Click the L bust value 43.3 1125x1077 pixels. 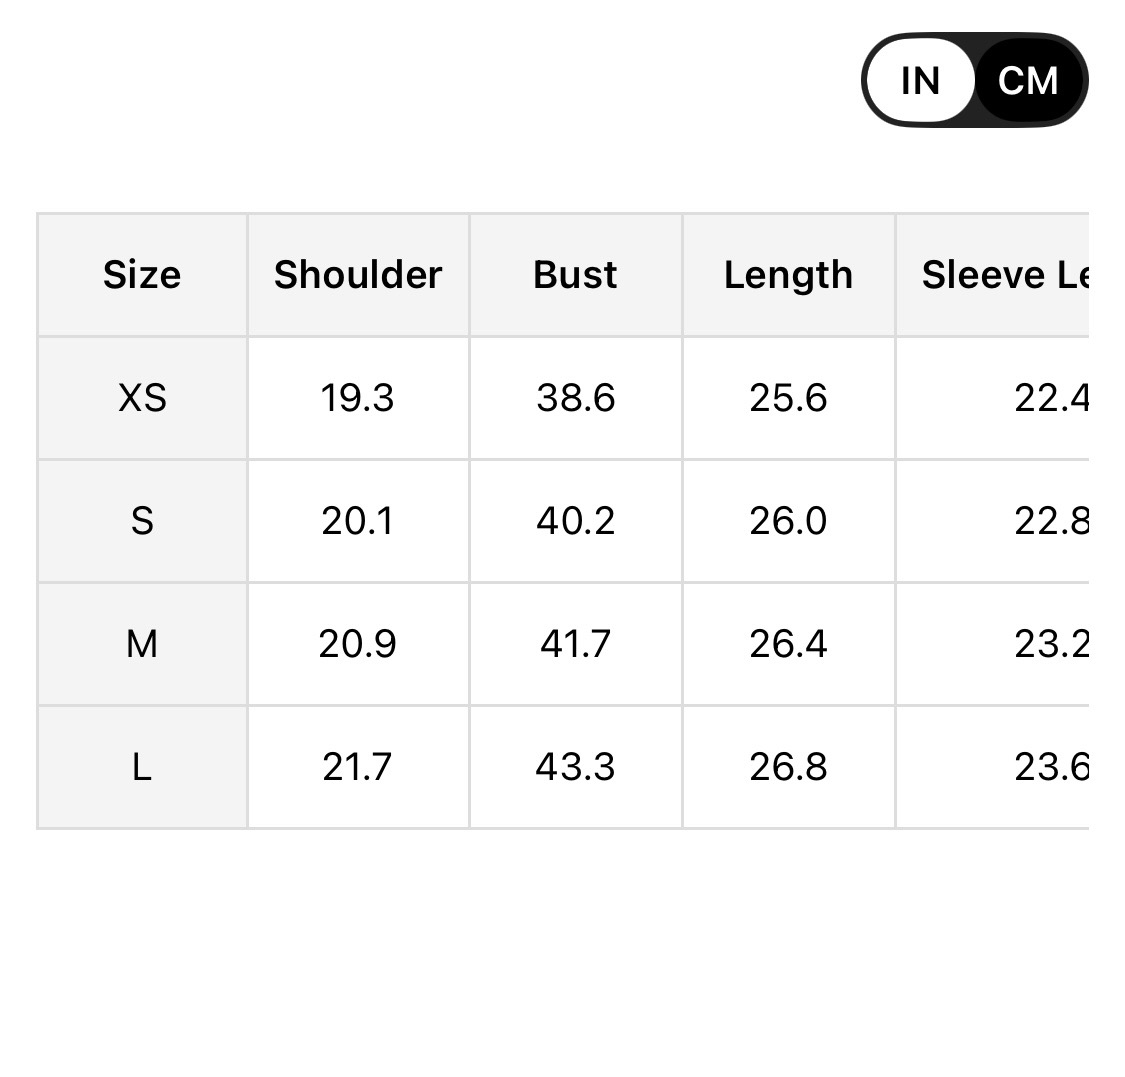[575, 767]
